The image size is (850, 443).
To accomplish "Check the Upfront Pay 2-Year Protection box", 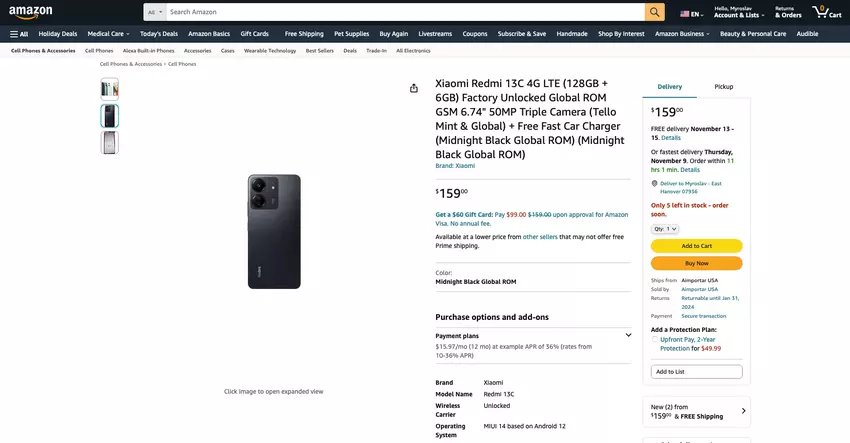I will pos(655,339).
